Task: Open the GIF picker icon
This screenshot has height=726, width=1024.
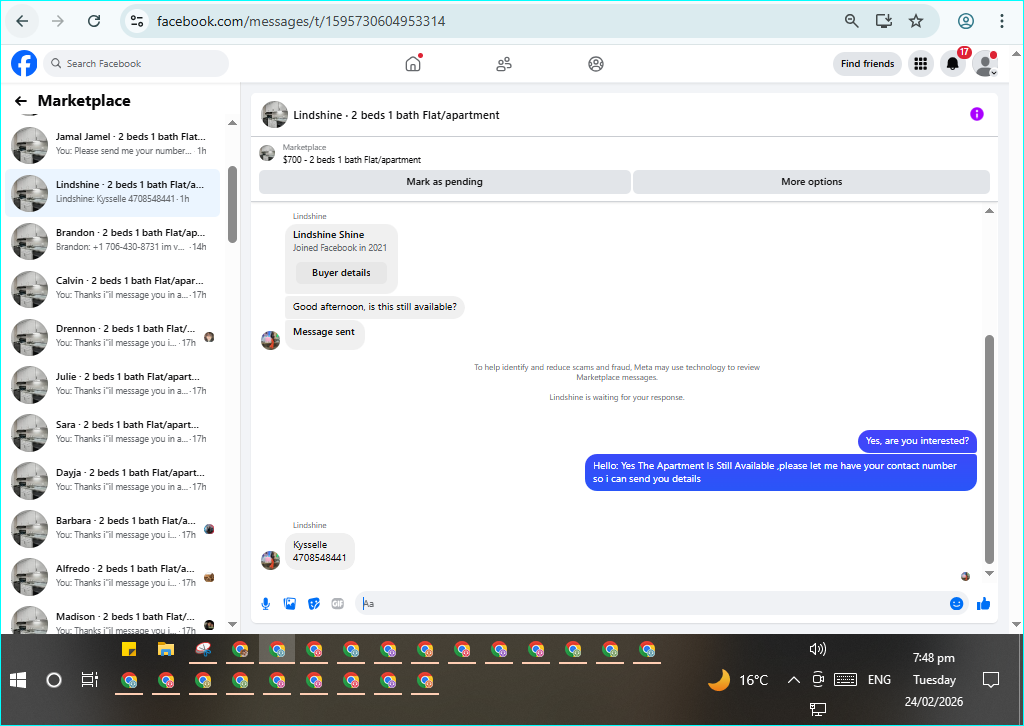Action: click(338, 604)
